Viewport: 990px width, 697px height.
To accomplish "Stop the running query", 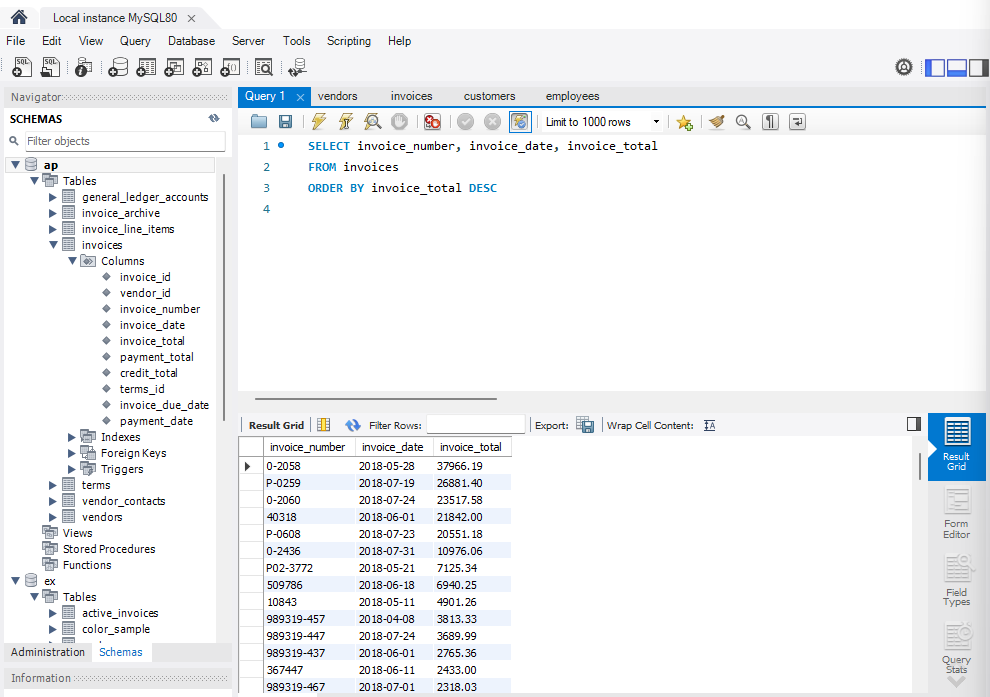I will coord(400,121).
